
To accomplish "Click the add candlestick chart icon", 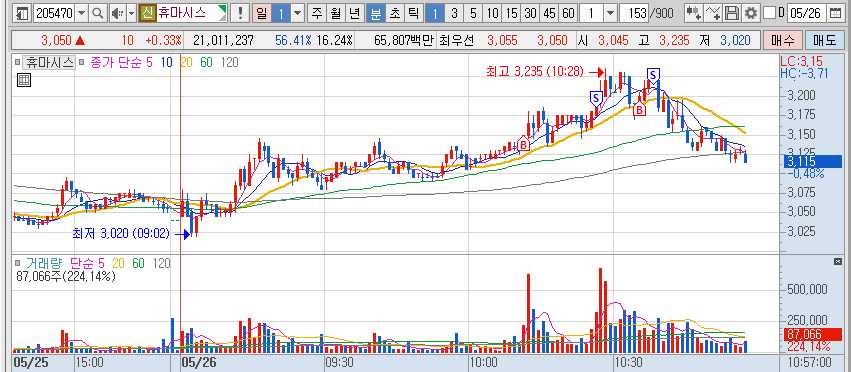I will click(693, 13).
